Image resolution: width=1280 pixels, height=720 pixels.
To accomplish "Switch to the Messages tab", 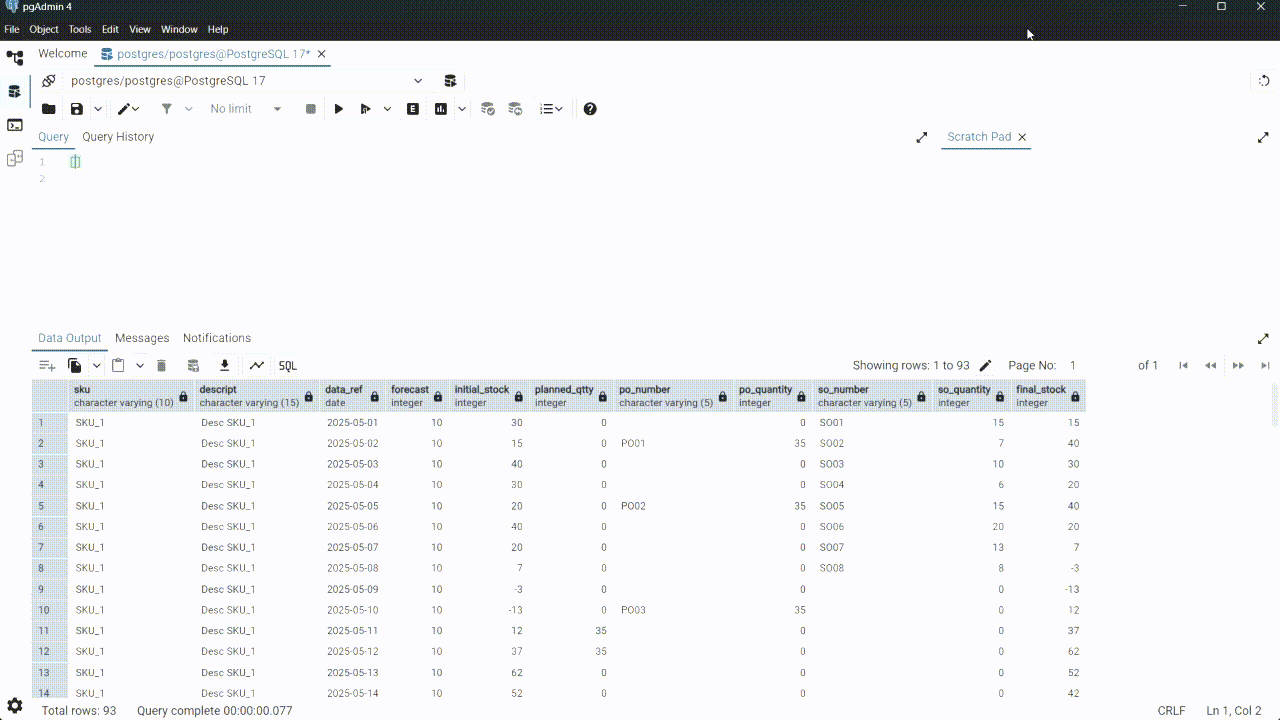I will click(x=142, y=338).
